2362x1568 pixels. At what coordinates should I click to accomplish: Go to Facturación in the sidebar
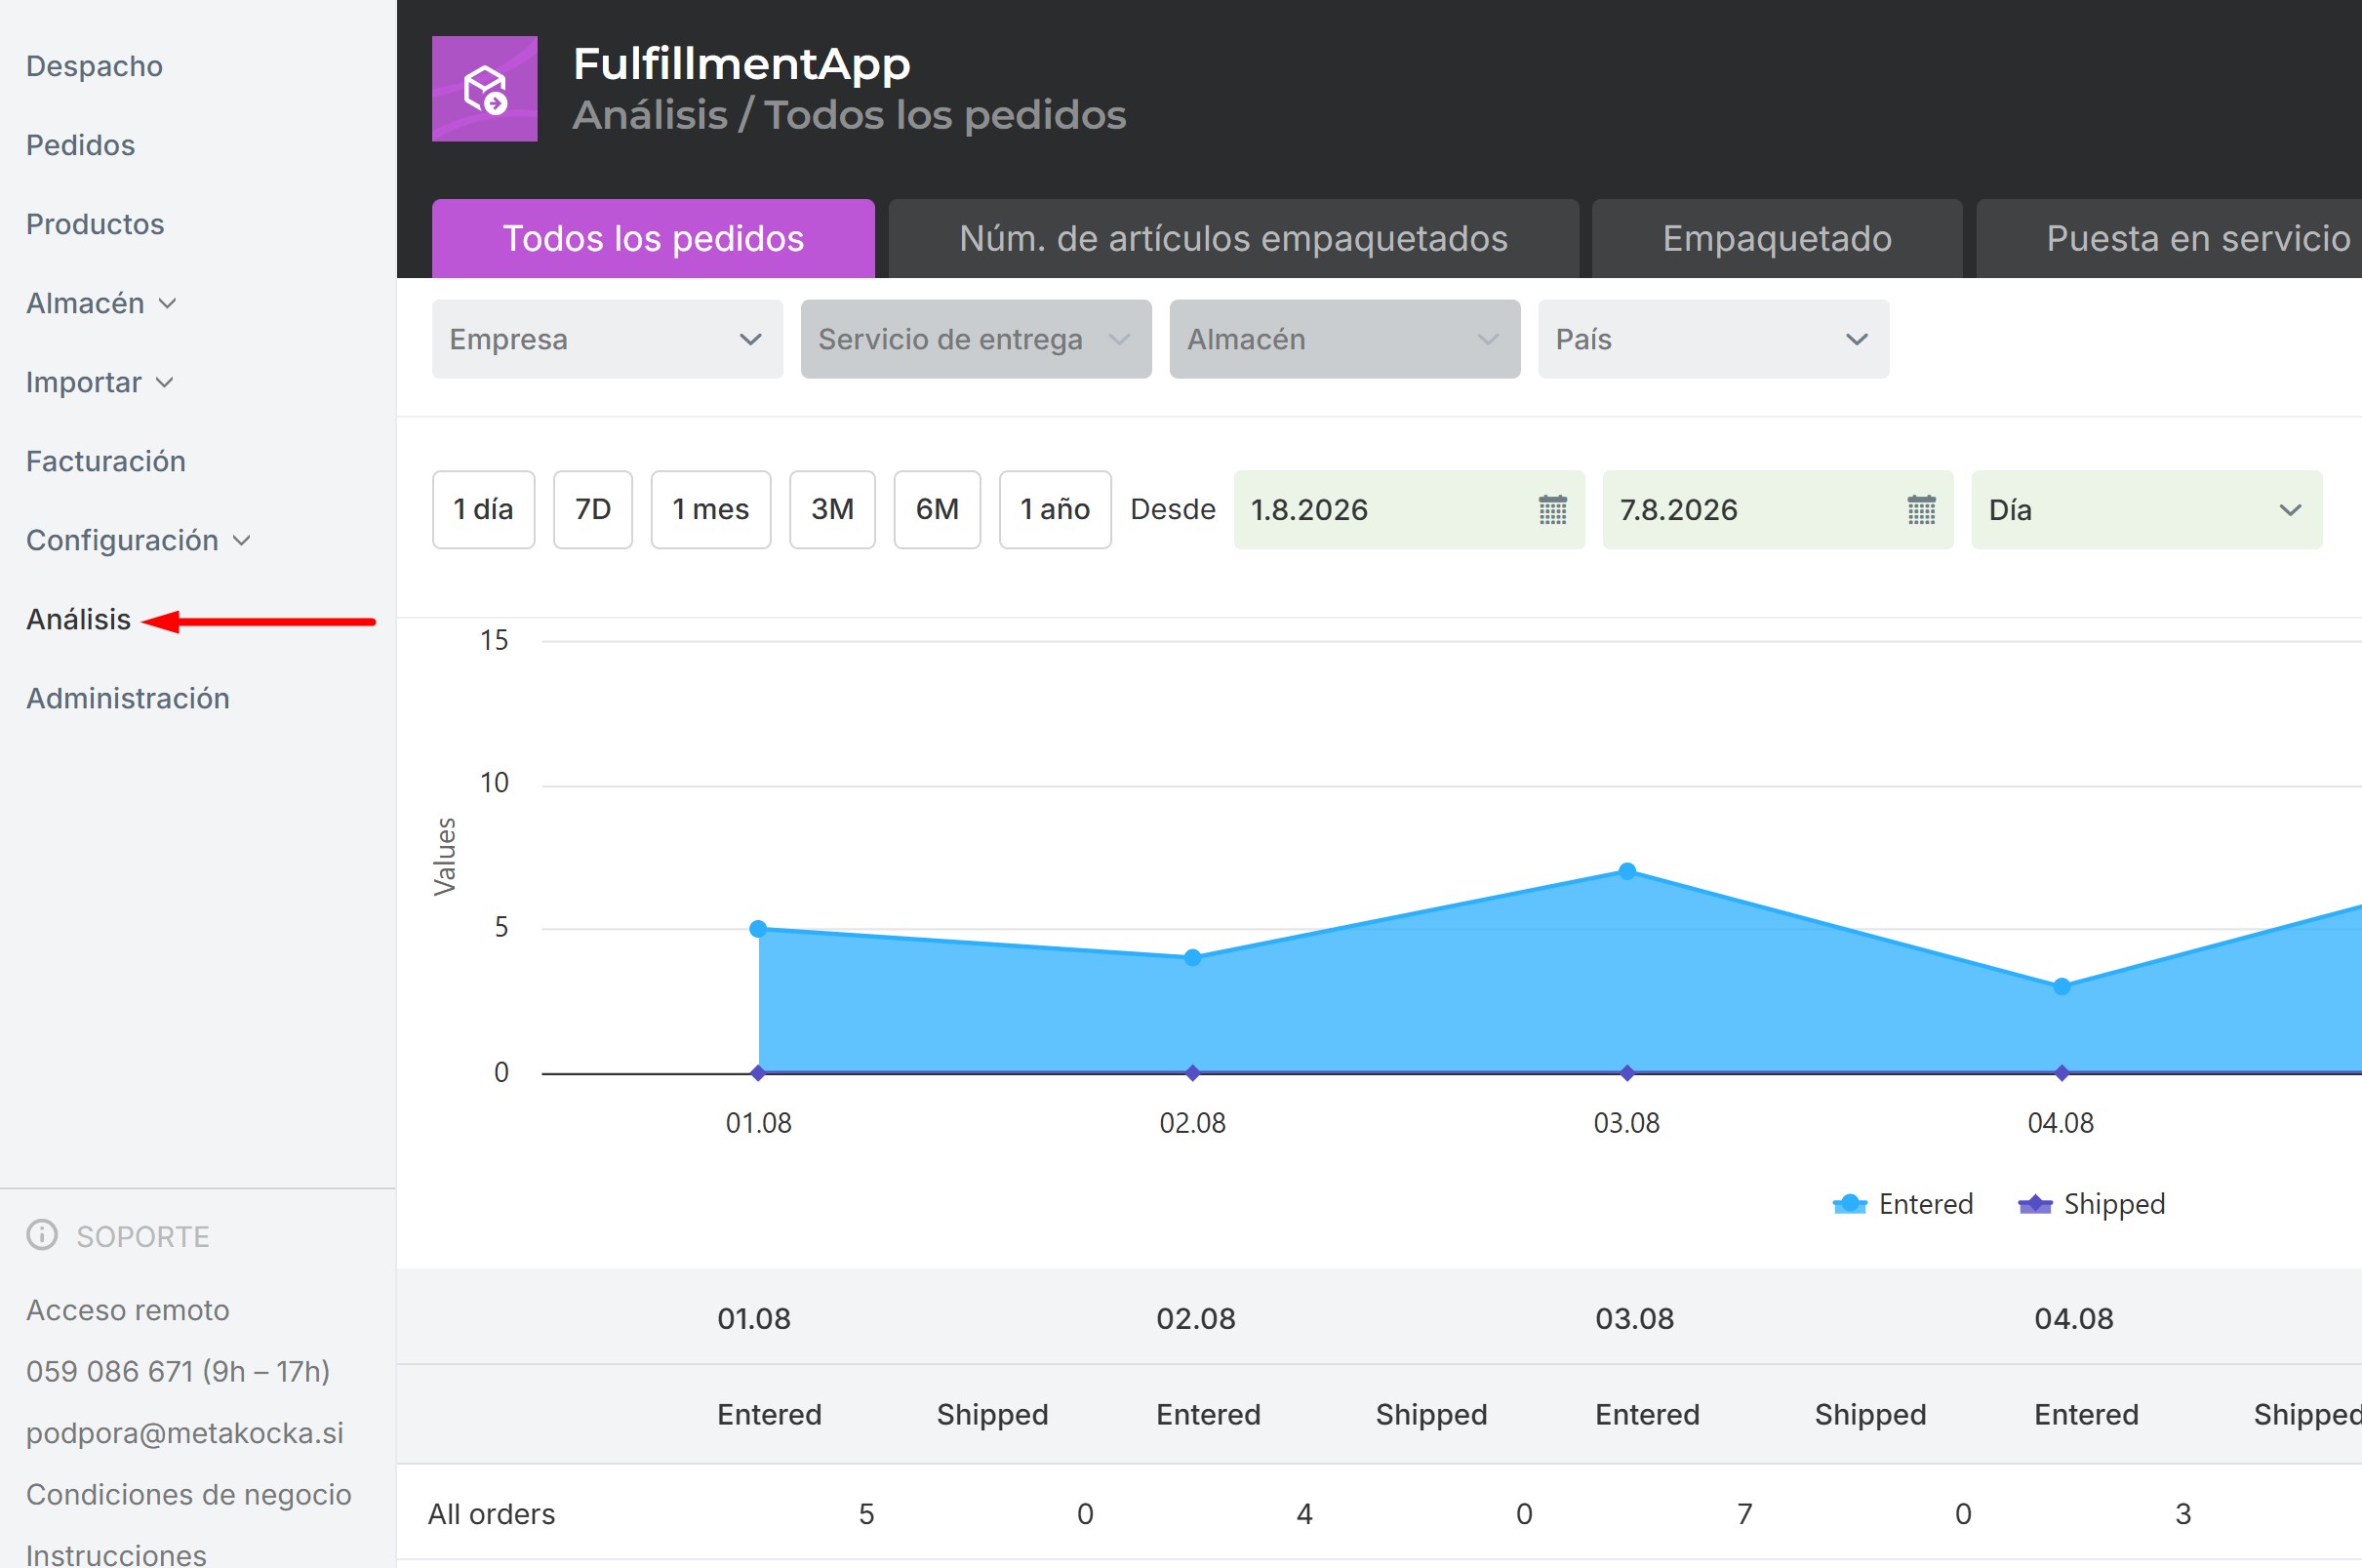pos(106,461)
